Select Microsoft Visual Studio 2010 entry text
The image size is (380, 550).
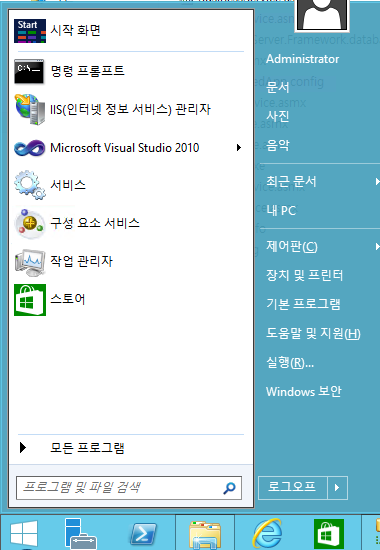click(125, 148)
